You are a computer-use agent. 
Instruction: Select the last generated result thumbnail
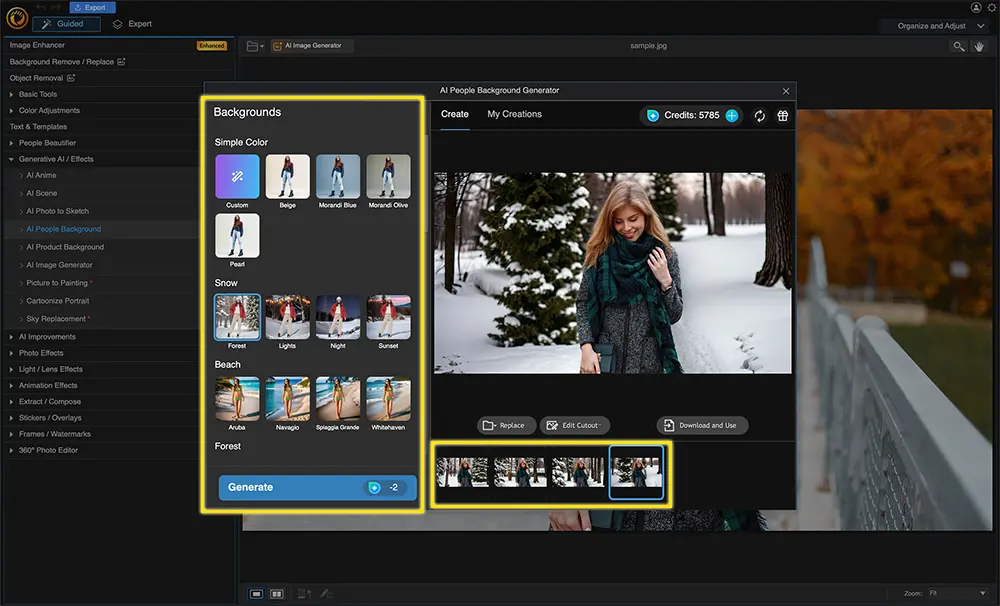coord(636,472)
